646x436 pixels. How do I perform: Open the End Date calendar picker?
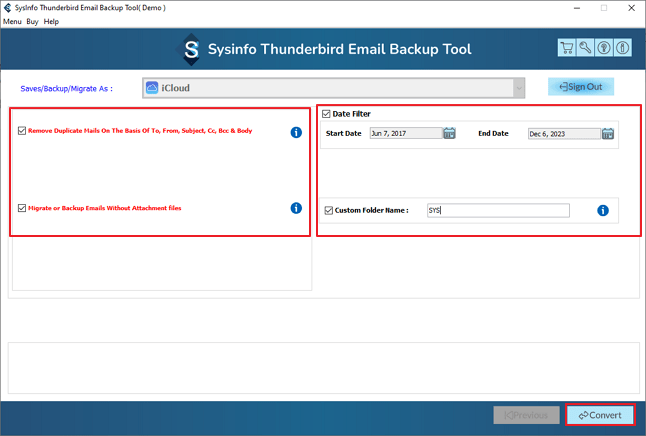(608, 133)
